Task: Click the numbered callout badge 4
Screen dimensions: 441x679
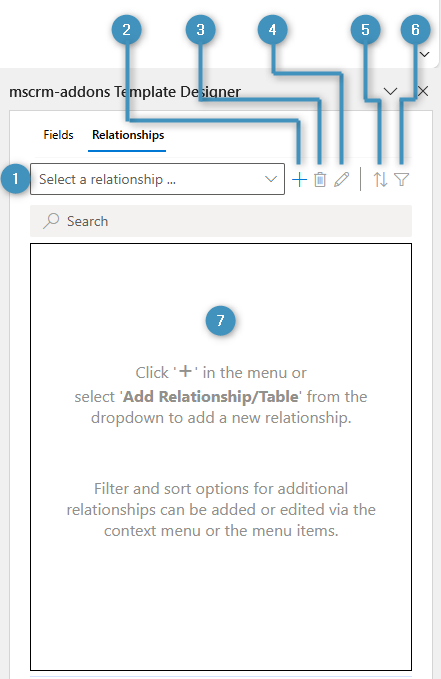Action: click(x=272, y=29)
